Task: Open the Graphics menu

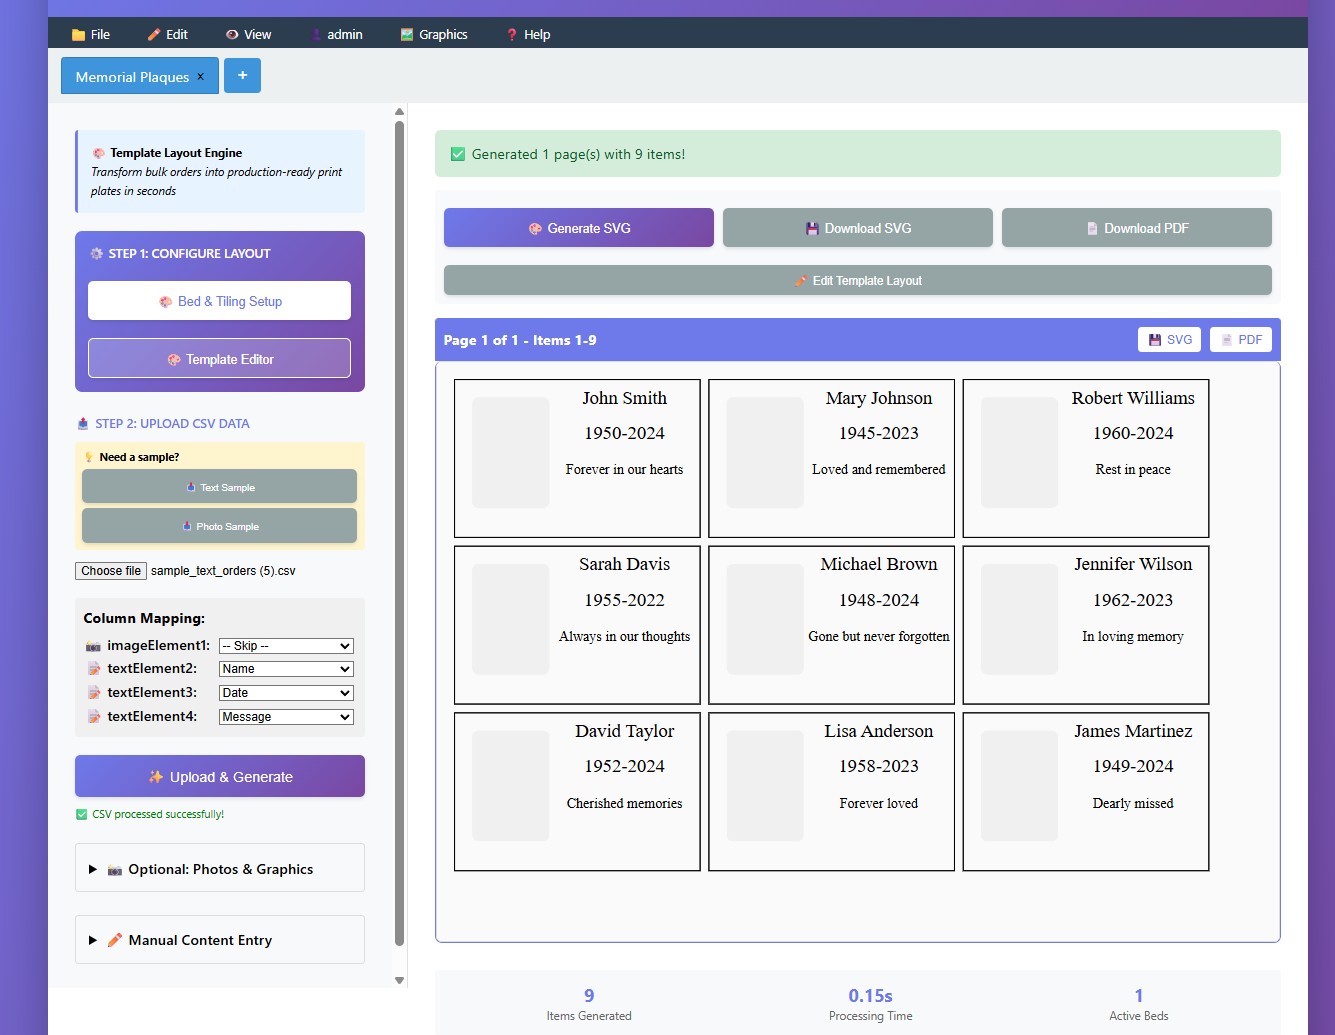Action: point(434,34)
